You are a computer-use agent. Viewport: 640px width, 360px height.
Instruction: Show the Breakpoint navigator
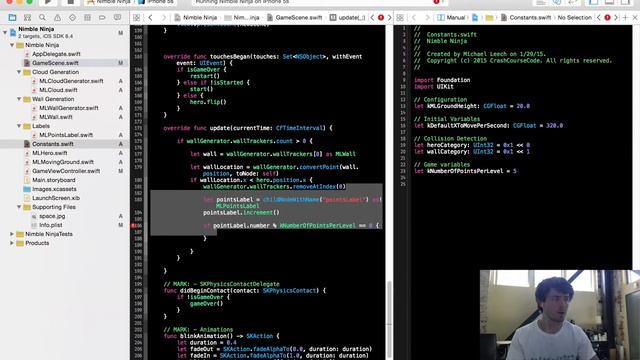(102, 18)
